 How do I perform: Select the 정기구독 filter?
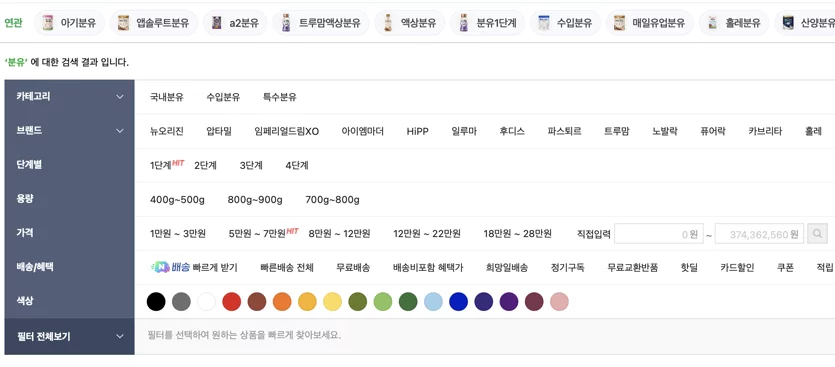[x=568, y=267]
